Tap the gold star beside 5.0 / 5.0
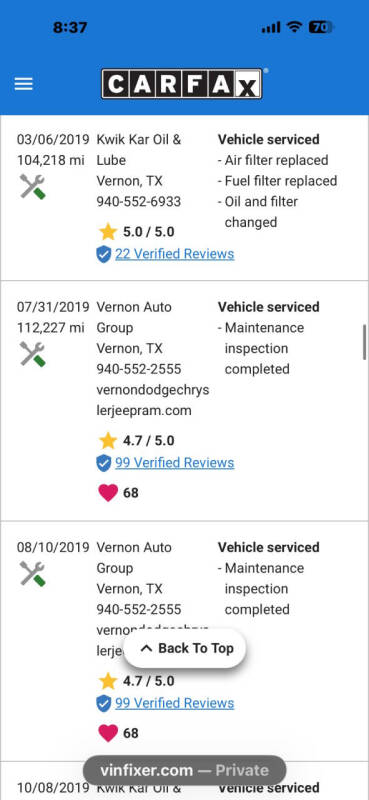369x800 pixels. [x=108, y=232]
